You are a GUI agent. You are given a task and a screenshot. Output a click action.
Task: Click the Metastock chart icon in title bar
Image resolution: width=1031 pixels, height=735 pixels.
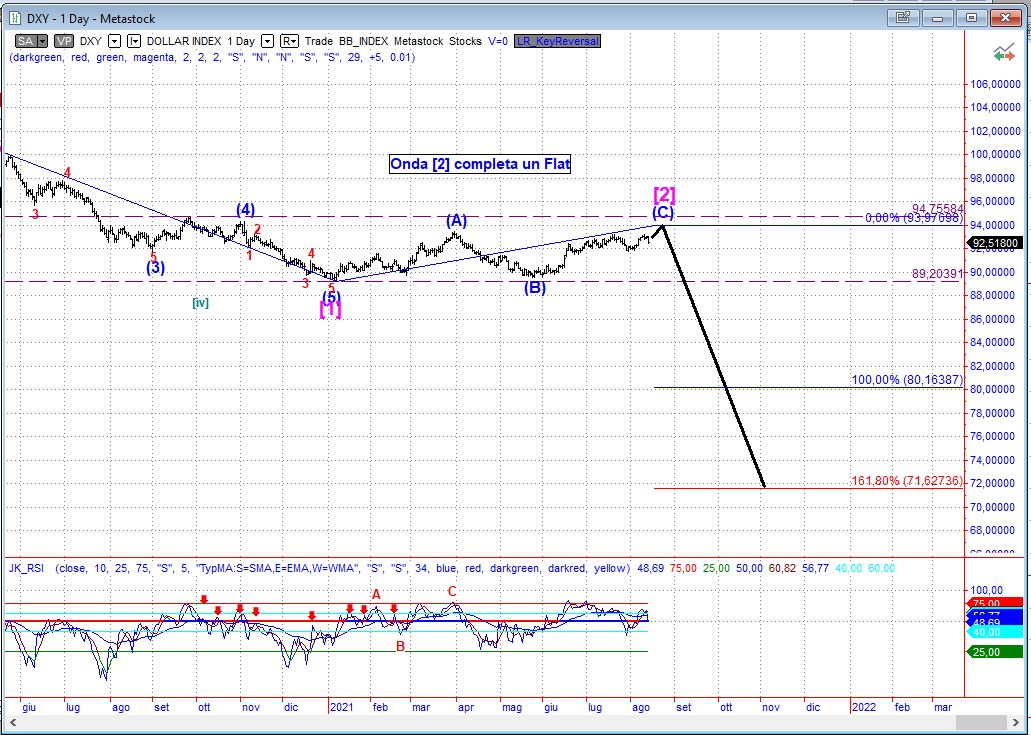point(12,18)
